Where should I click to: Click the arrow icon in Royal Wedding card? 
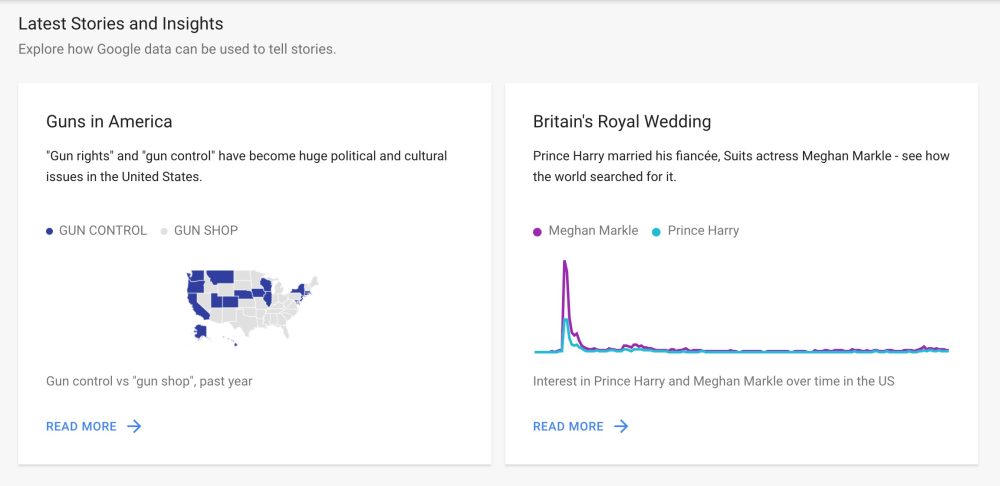[x=621, y=426]
